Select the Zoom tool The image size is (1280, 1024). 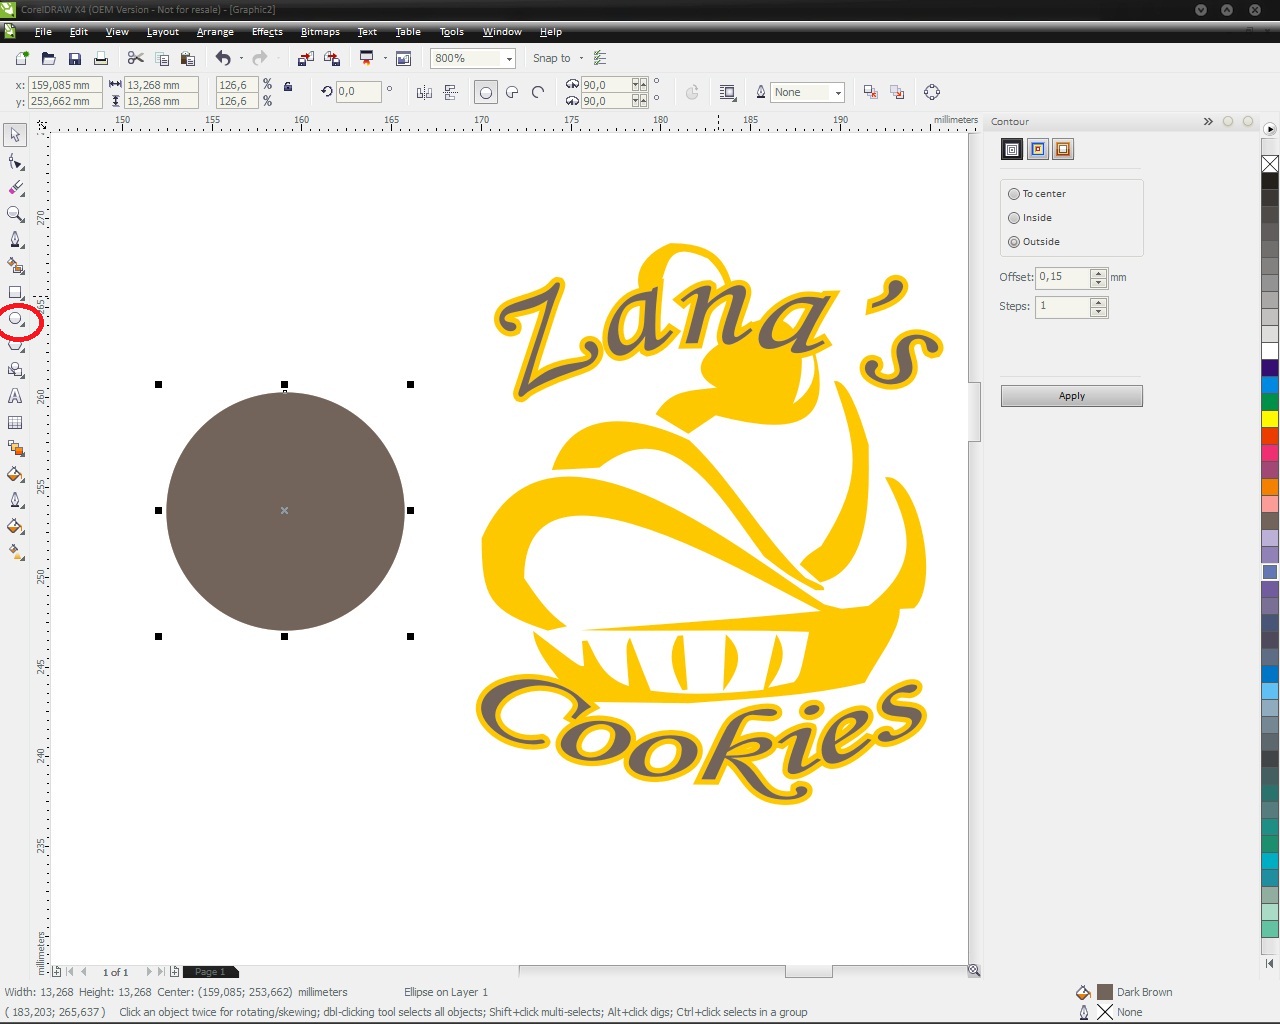(x=15, y=214)
